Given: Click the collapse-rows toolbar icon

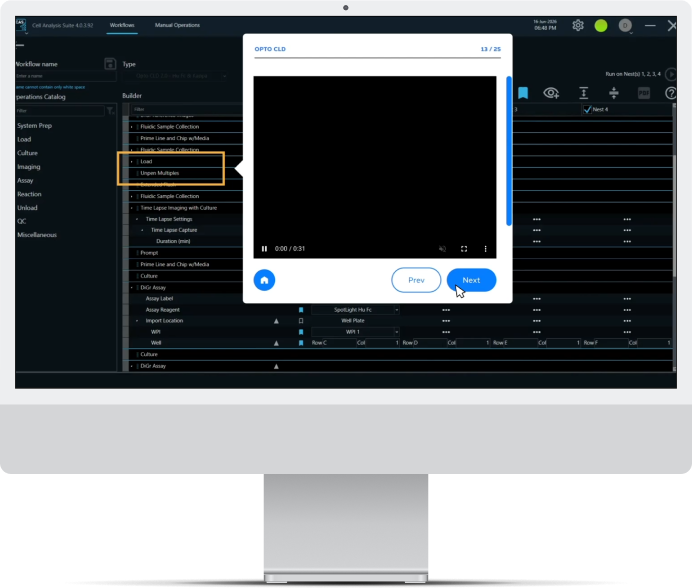Looking at the screenshot, I should 613,93.
